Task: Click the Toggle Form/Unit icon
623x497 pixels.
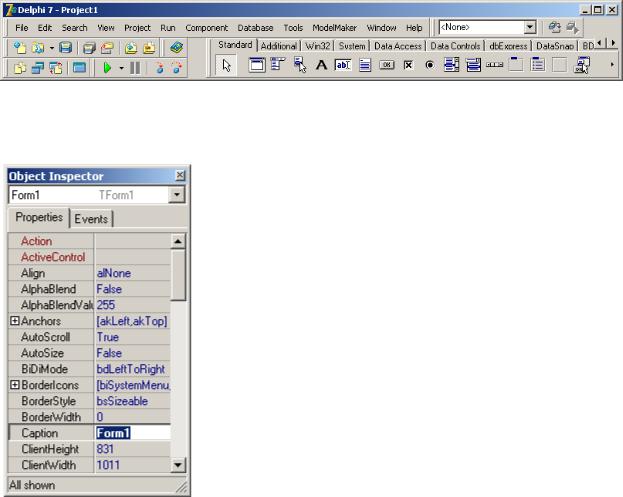Action: (x=56, y=68)
